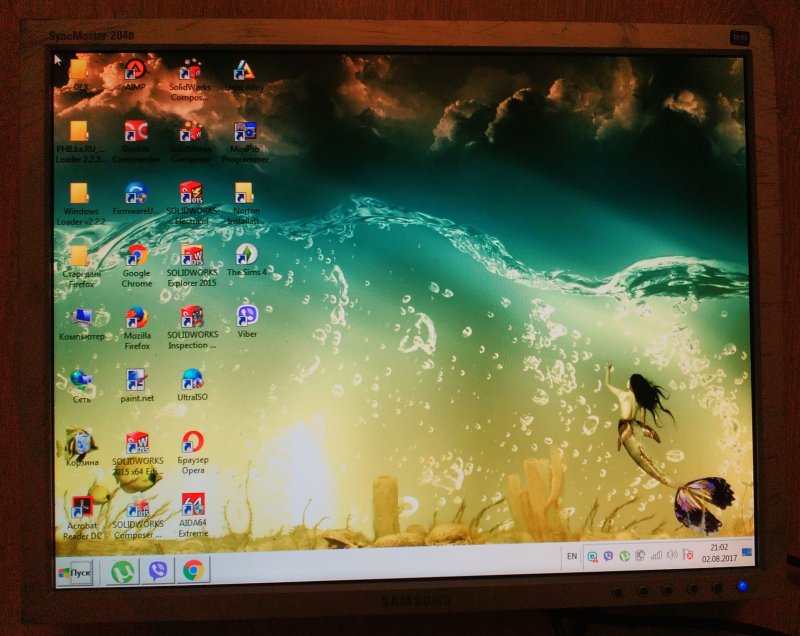This screenshot has height=636, width=800.
Task: Launch The Sims 4 shortcut
Action: (247, 256)
